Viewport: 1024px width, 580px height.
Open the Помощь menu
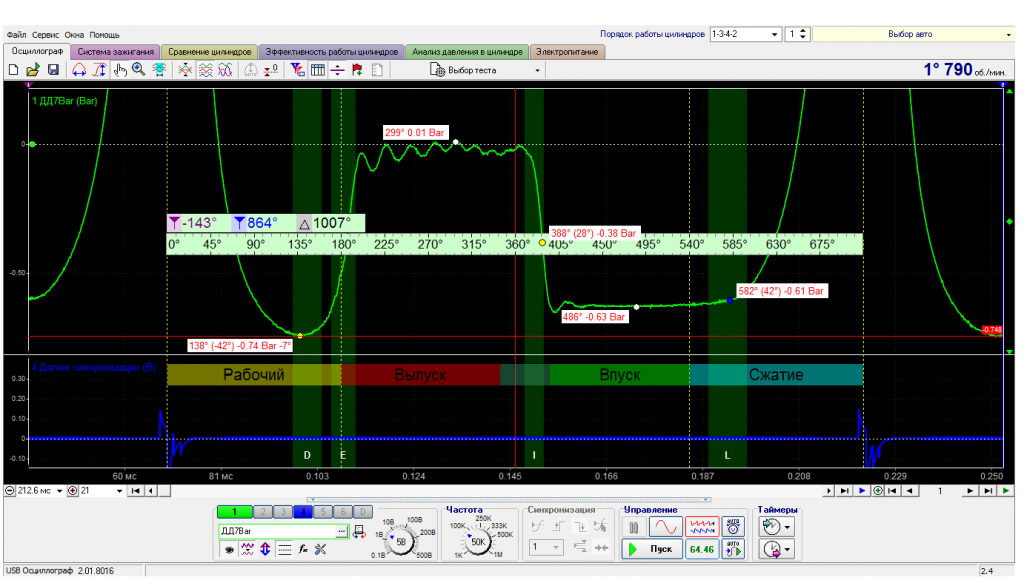click(104, 35)
